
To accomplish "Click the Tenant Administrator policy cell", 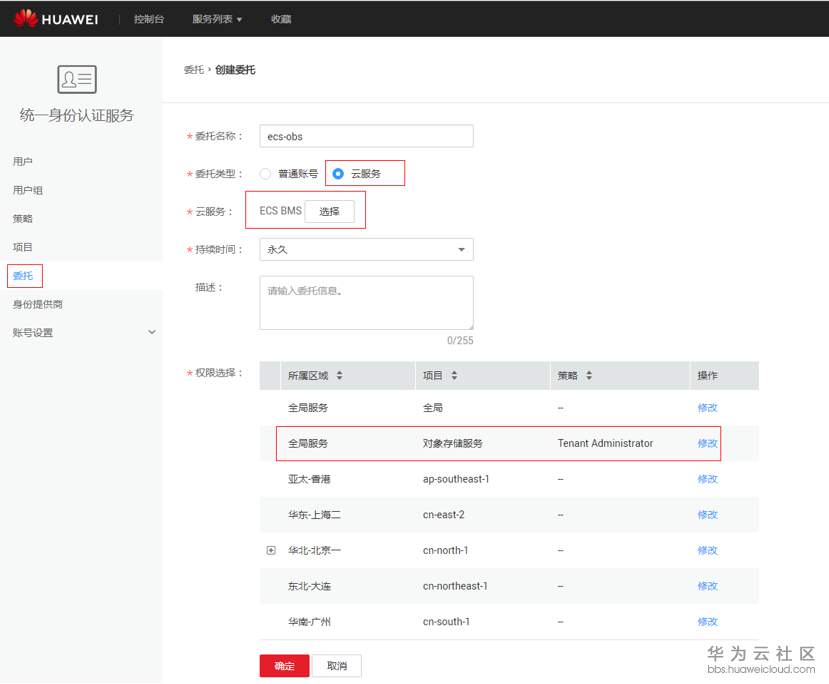I will [x=605, y=443].
